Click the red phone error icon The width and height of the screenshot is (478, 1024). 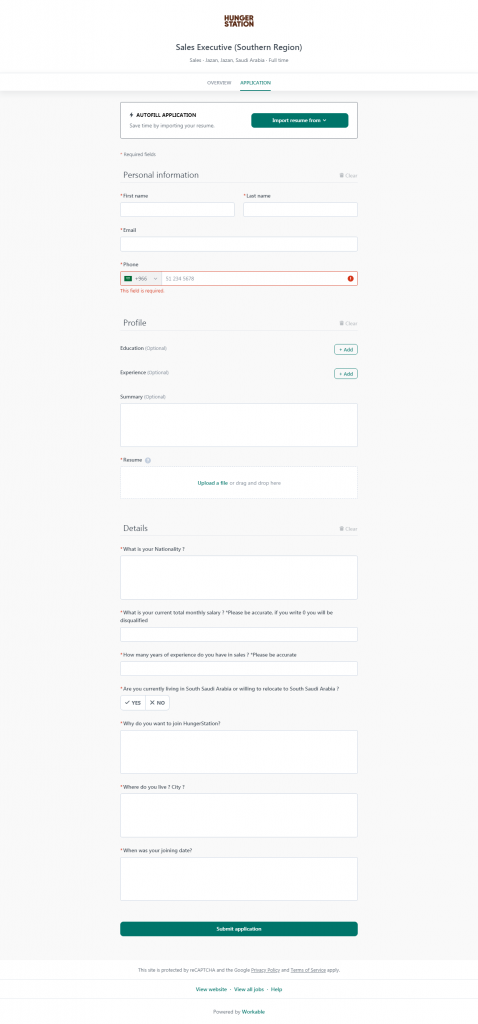pyautogui.click(x=351, y=279)
